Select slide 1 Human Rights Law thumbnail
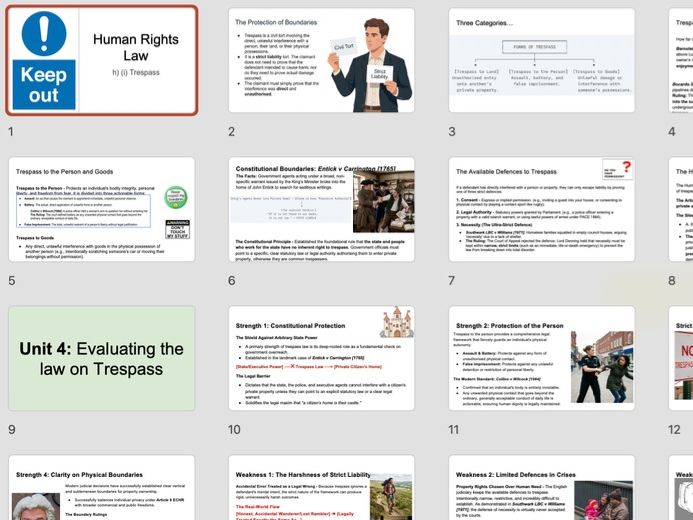Screen dimensions: 693x520 click(x=102, y=61)
